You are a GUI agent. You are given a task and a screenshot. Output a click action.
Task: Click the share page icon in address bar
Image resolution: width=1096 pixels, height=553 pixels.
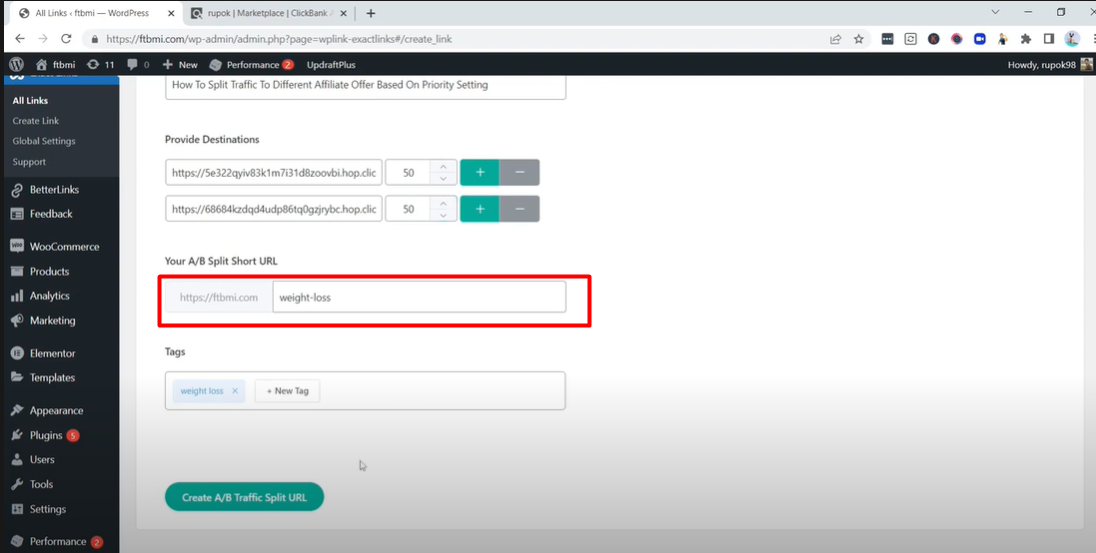coord(835,39)
